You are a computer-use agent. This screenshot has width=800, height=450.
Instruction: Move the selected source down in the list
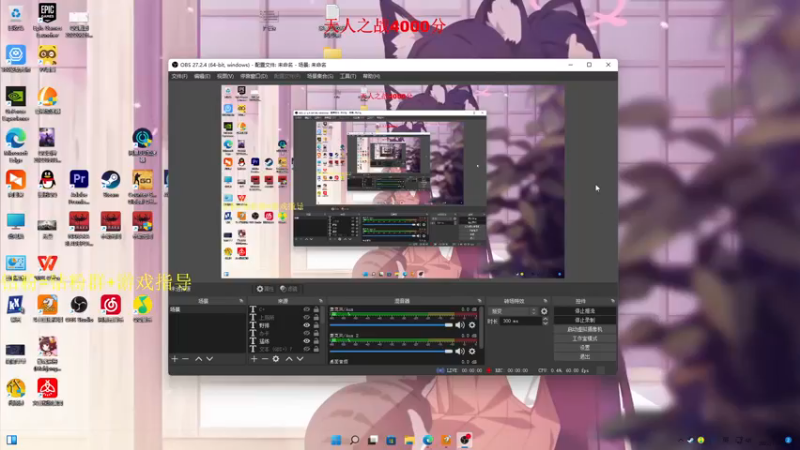pyautogui.click(x=300, y=359)
